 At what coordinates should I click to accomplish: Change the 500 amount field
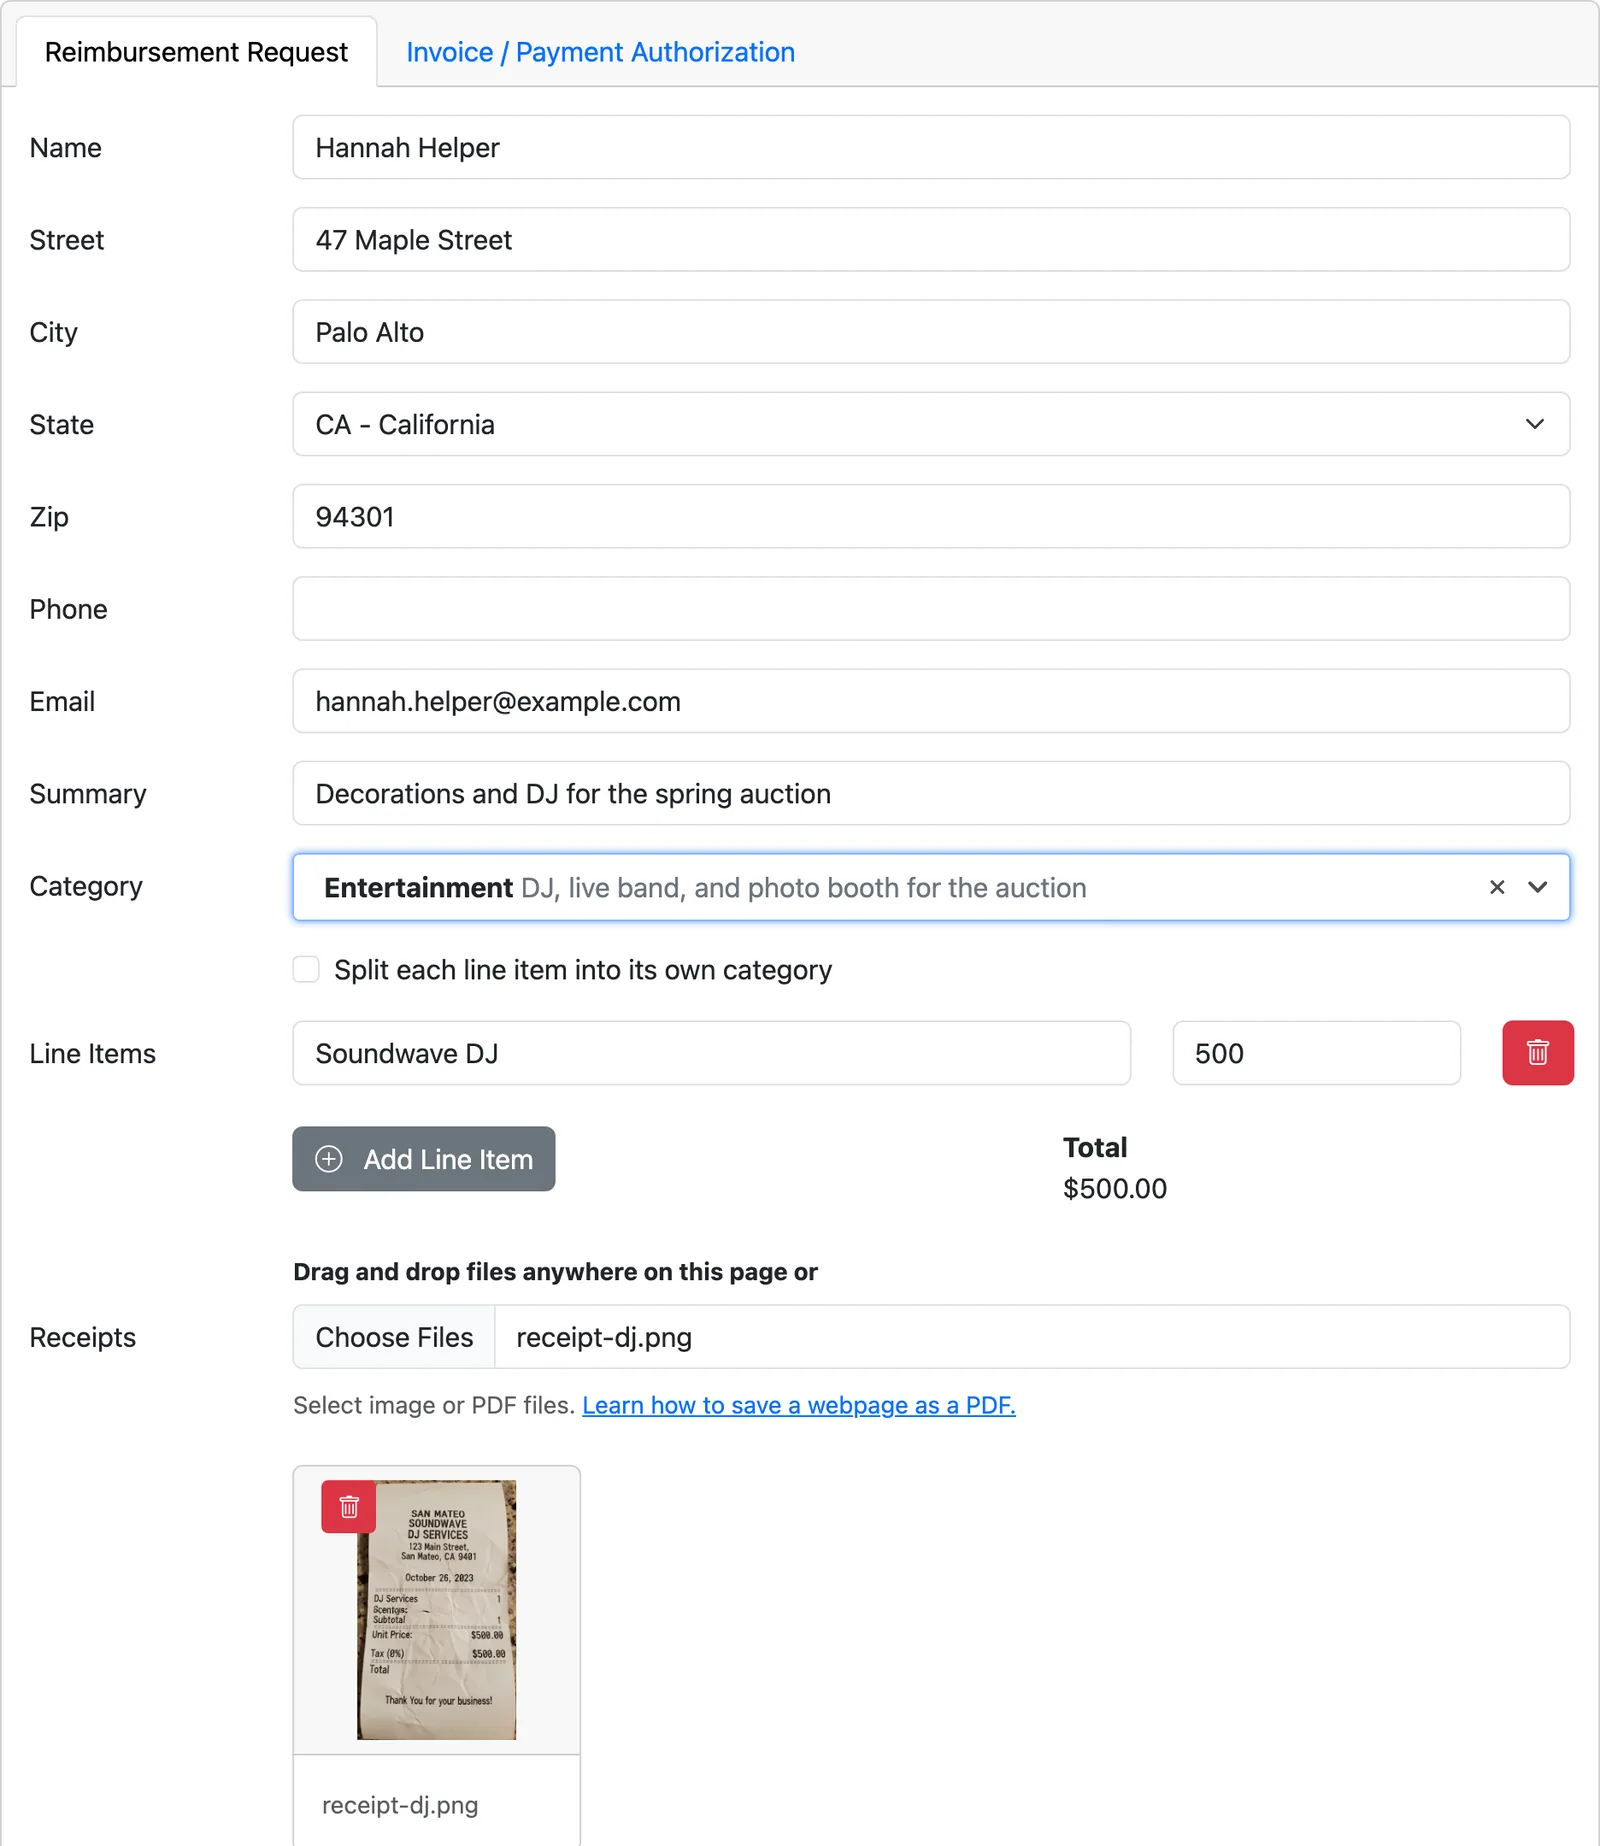(x=1316, y=1053)
